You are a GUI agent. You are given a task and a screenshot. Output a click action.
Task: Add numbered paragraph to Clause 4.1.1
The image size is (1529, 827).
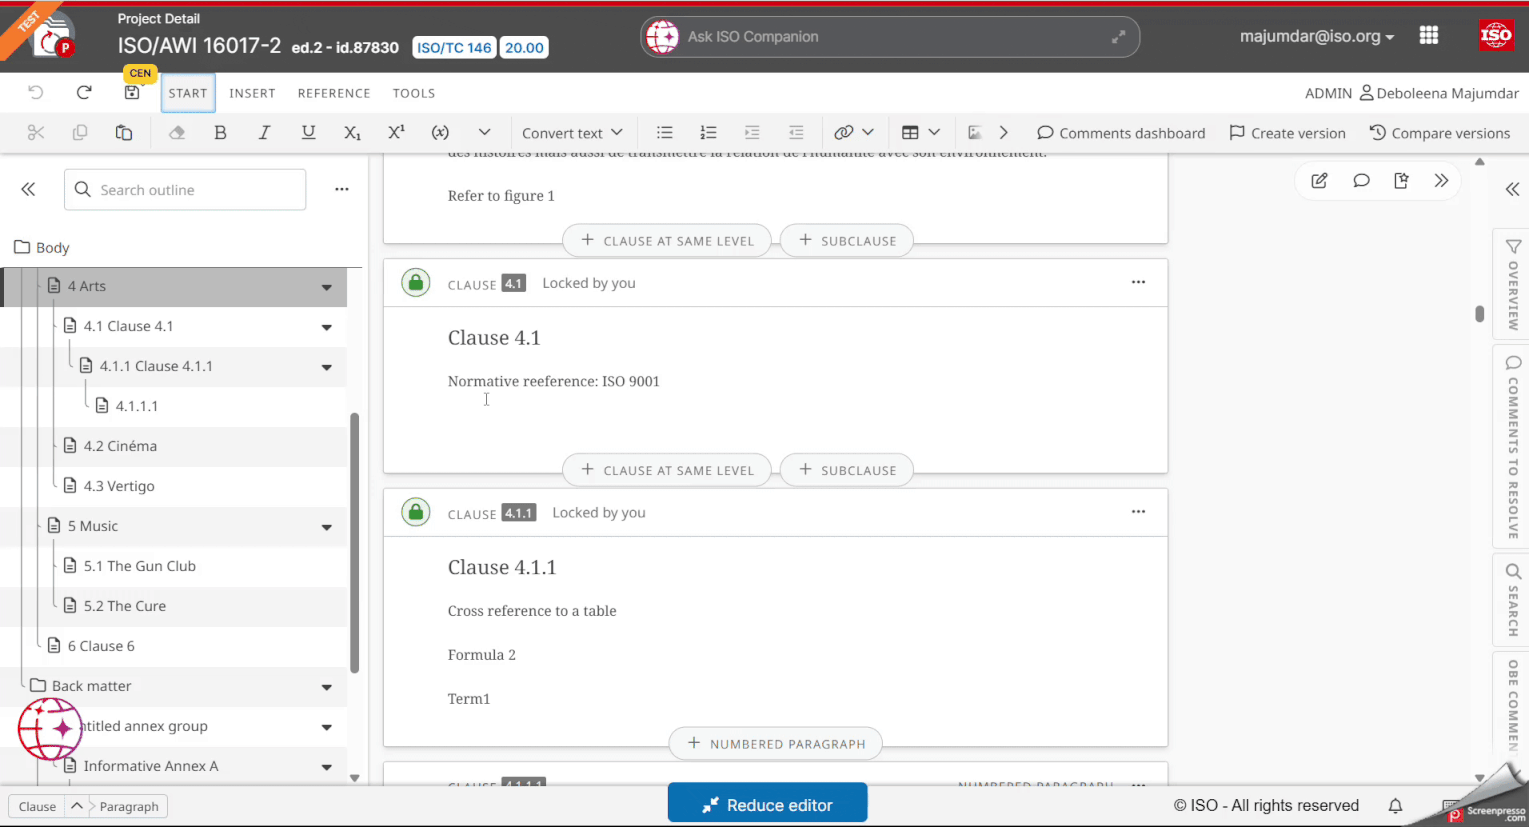click(776, 743)
